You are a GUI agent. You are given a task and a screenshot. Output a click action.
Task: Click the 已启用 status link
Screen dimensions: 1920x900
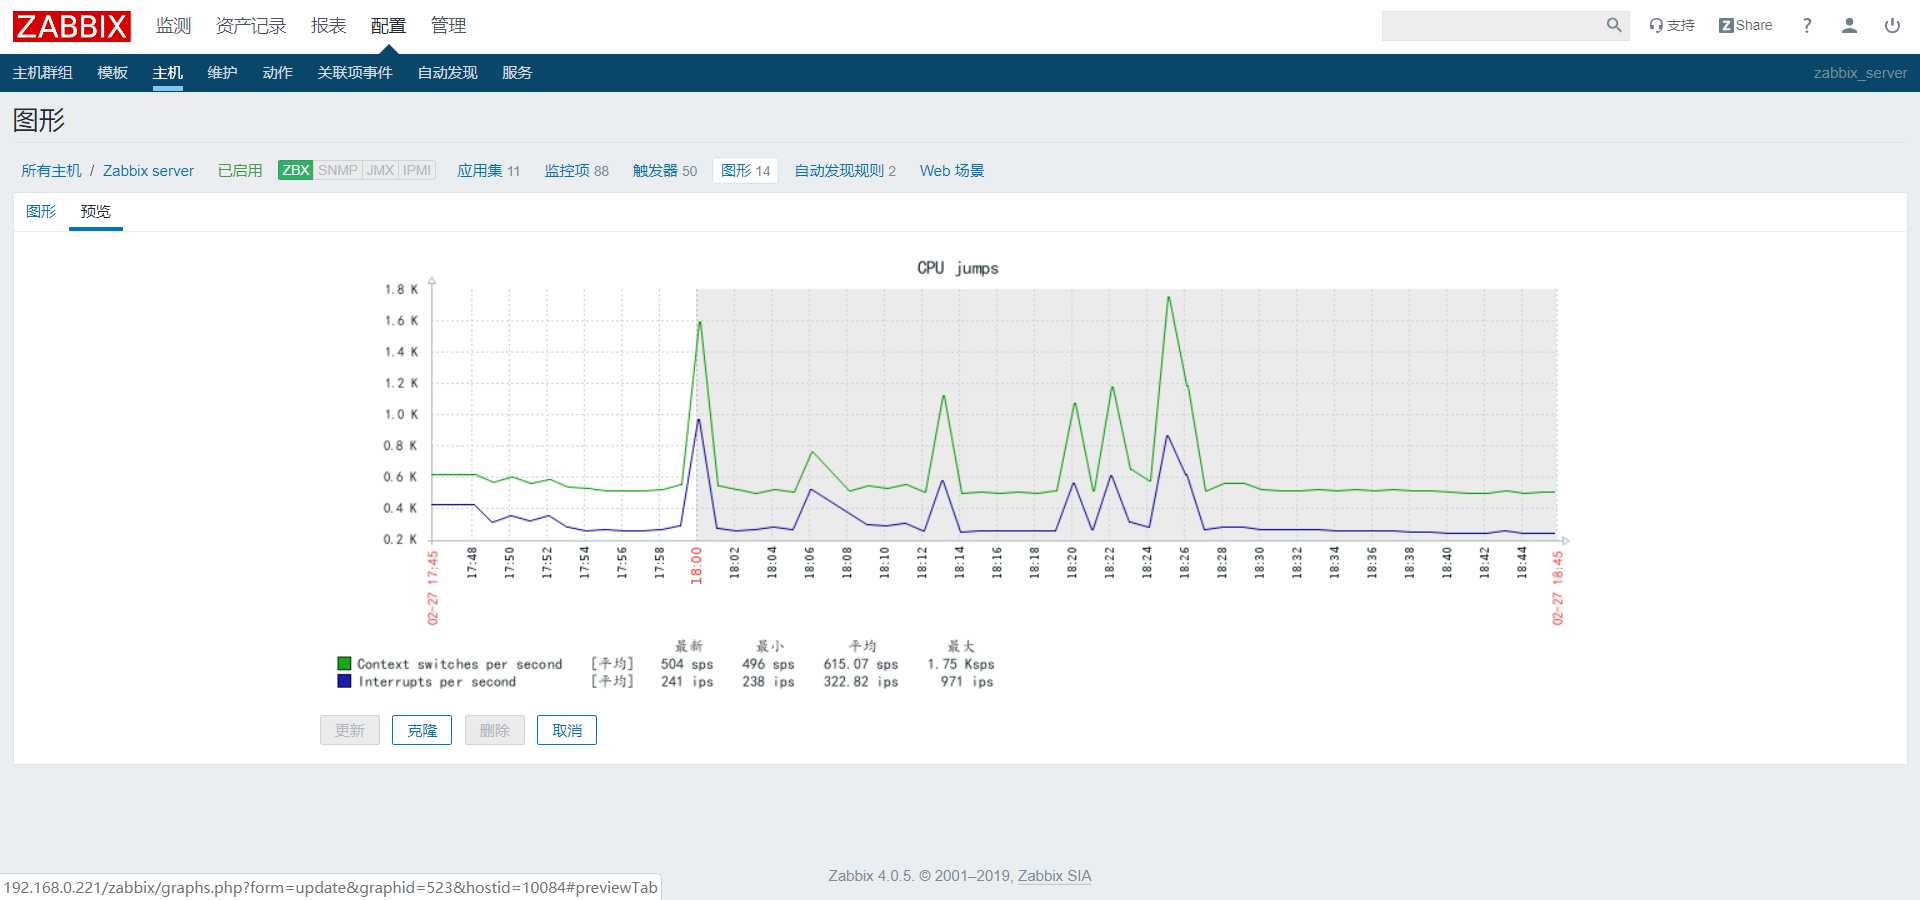tap(240, 171)
